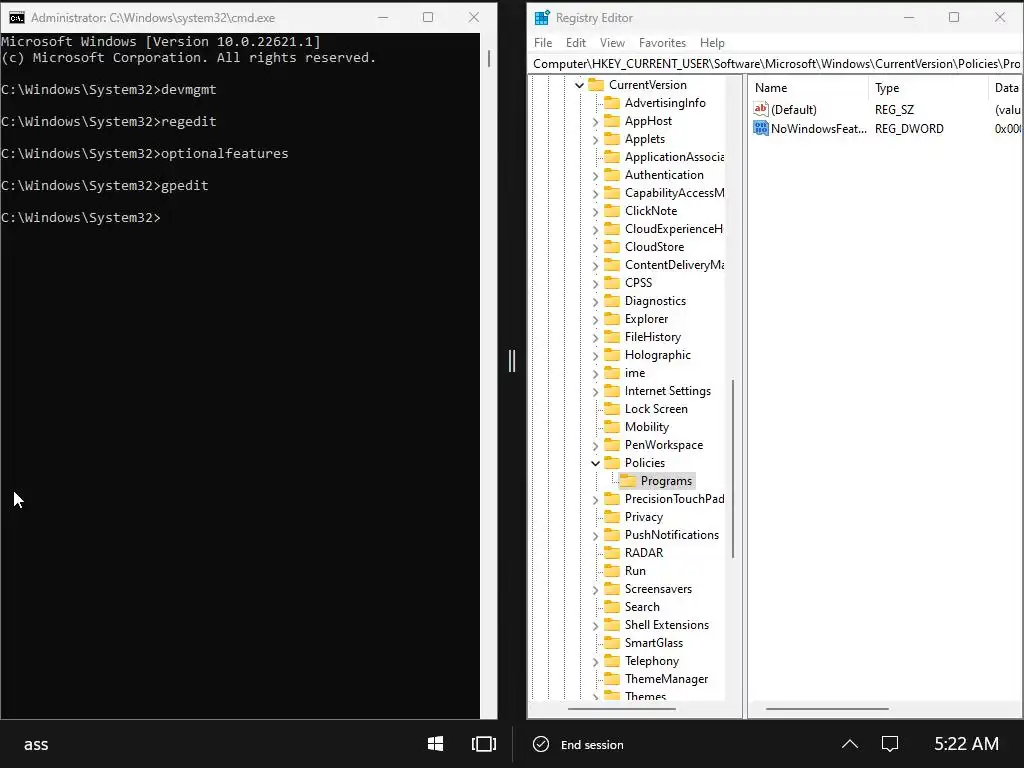The image size is (1024, 768).
Task: Sort values by the Data column header
Action: pyautogui.click(x=1006, y=88)
